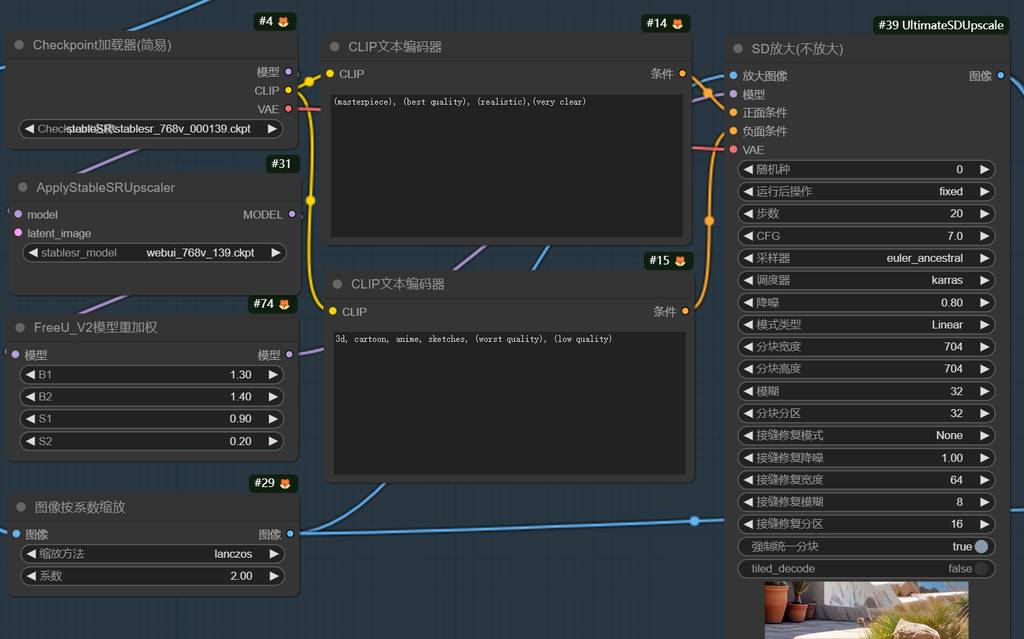Click the 降噪 0.80 slider field
Screen dimensions: 1024x639
point(866,302)
